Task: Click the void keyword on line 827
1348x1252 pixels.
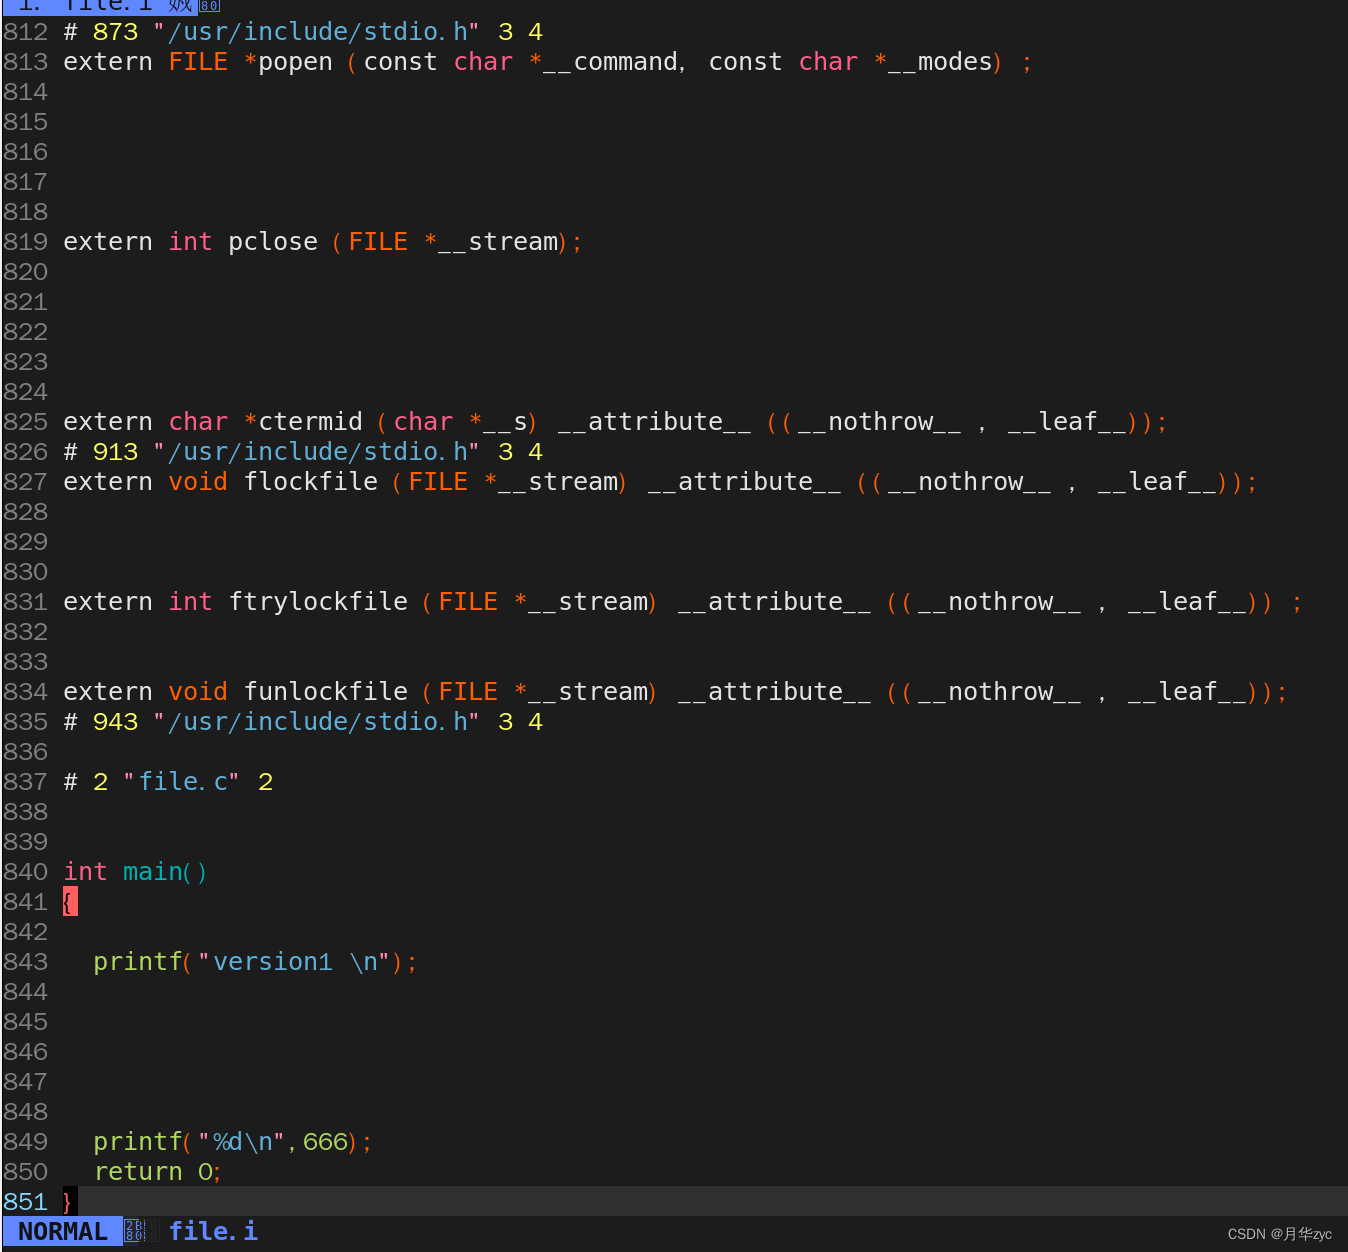Action: (x=198, y=482)
